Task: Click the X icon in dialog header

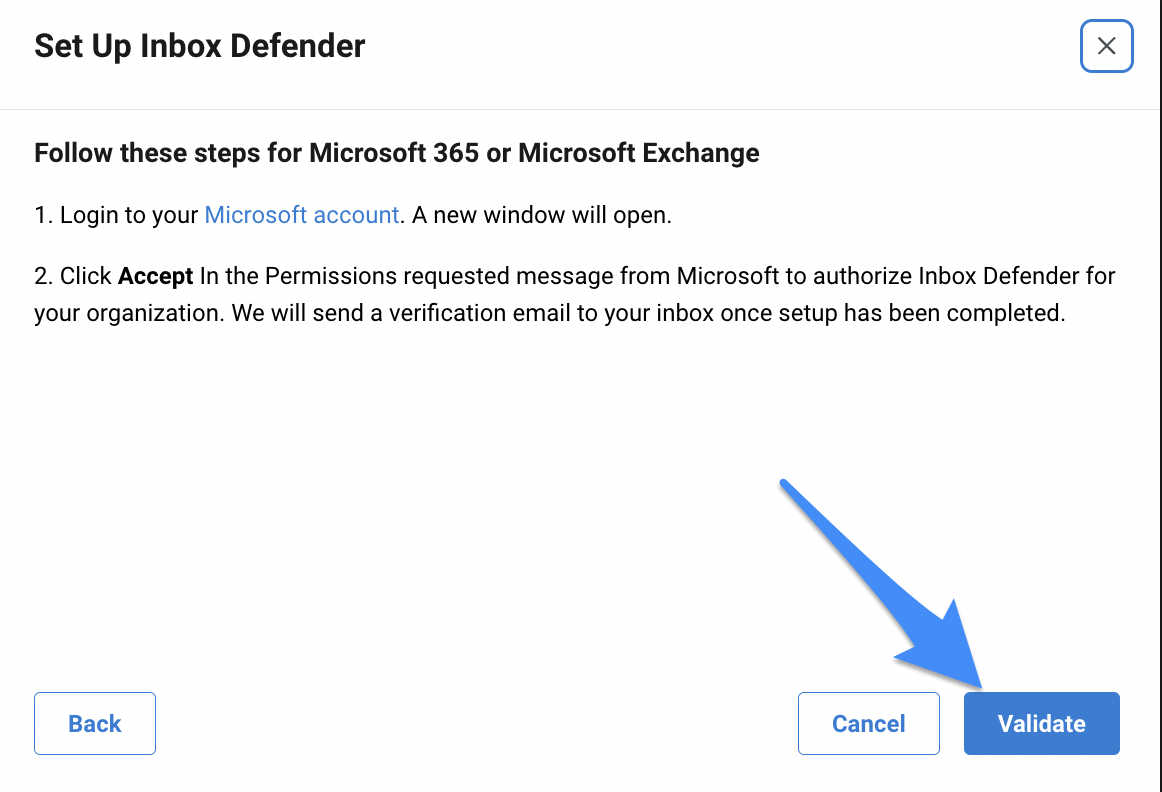Action: 1106,46
